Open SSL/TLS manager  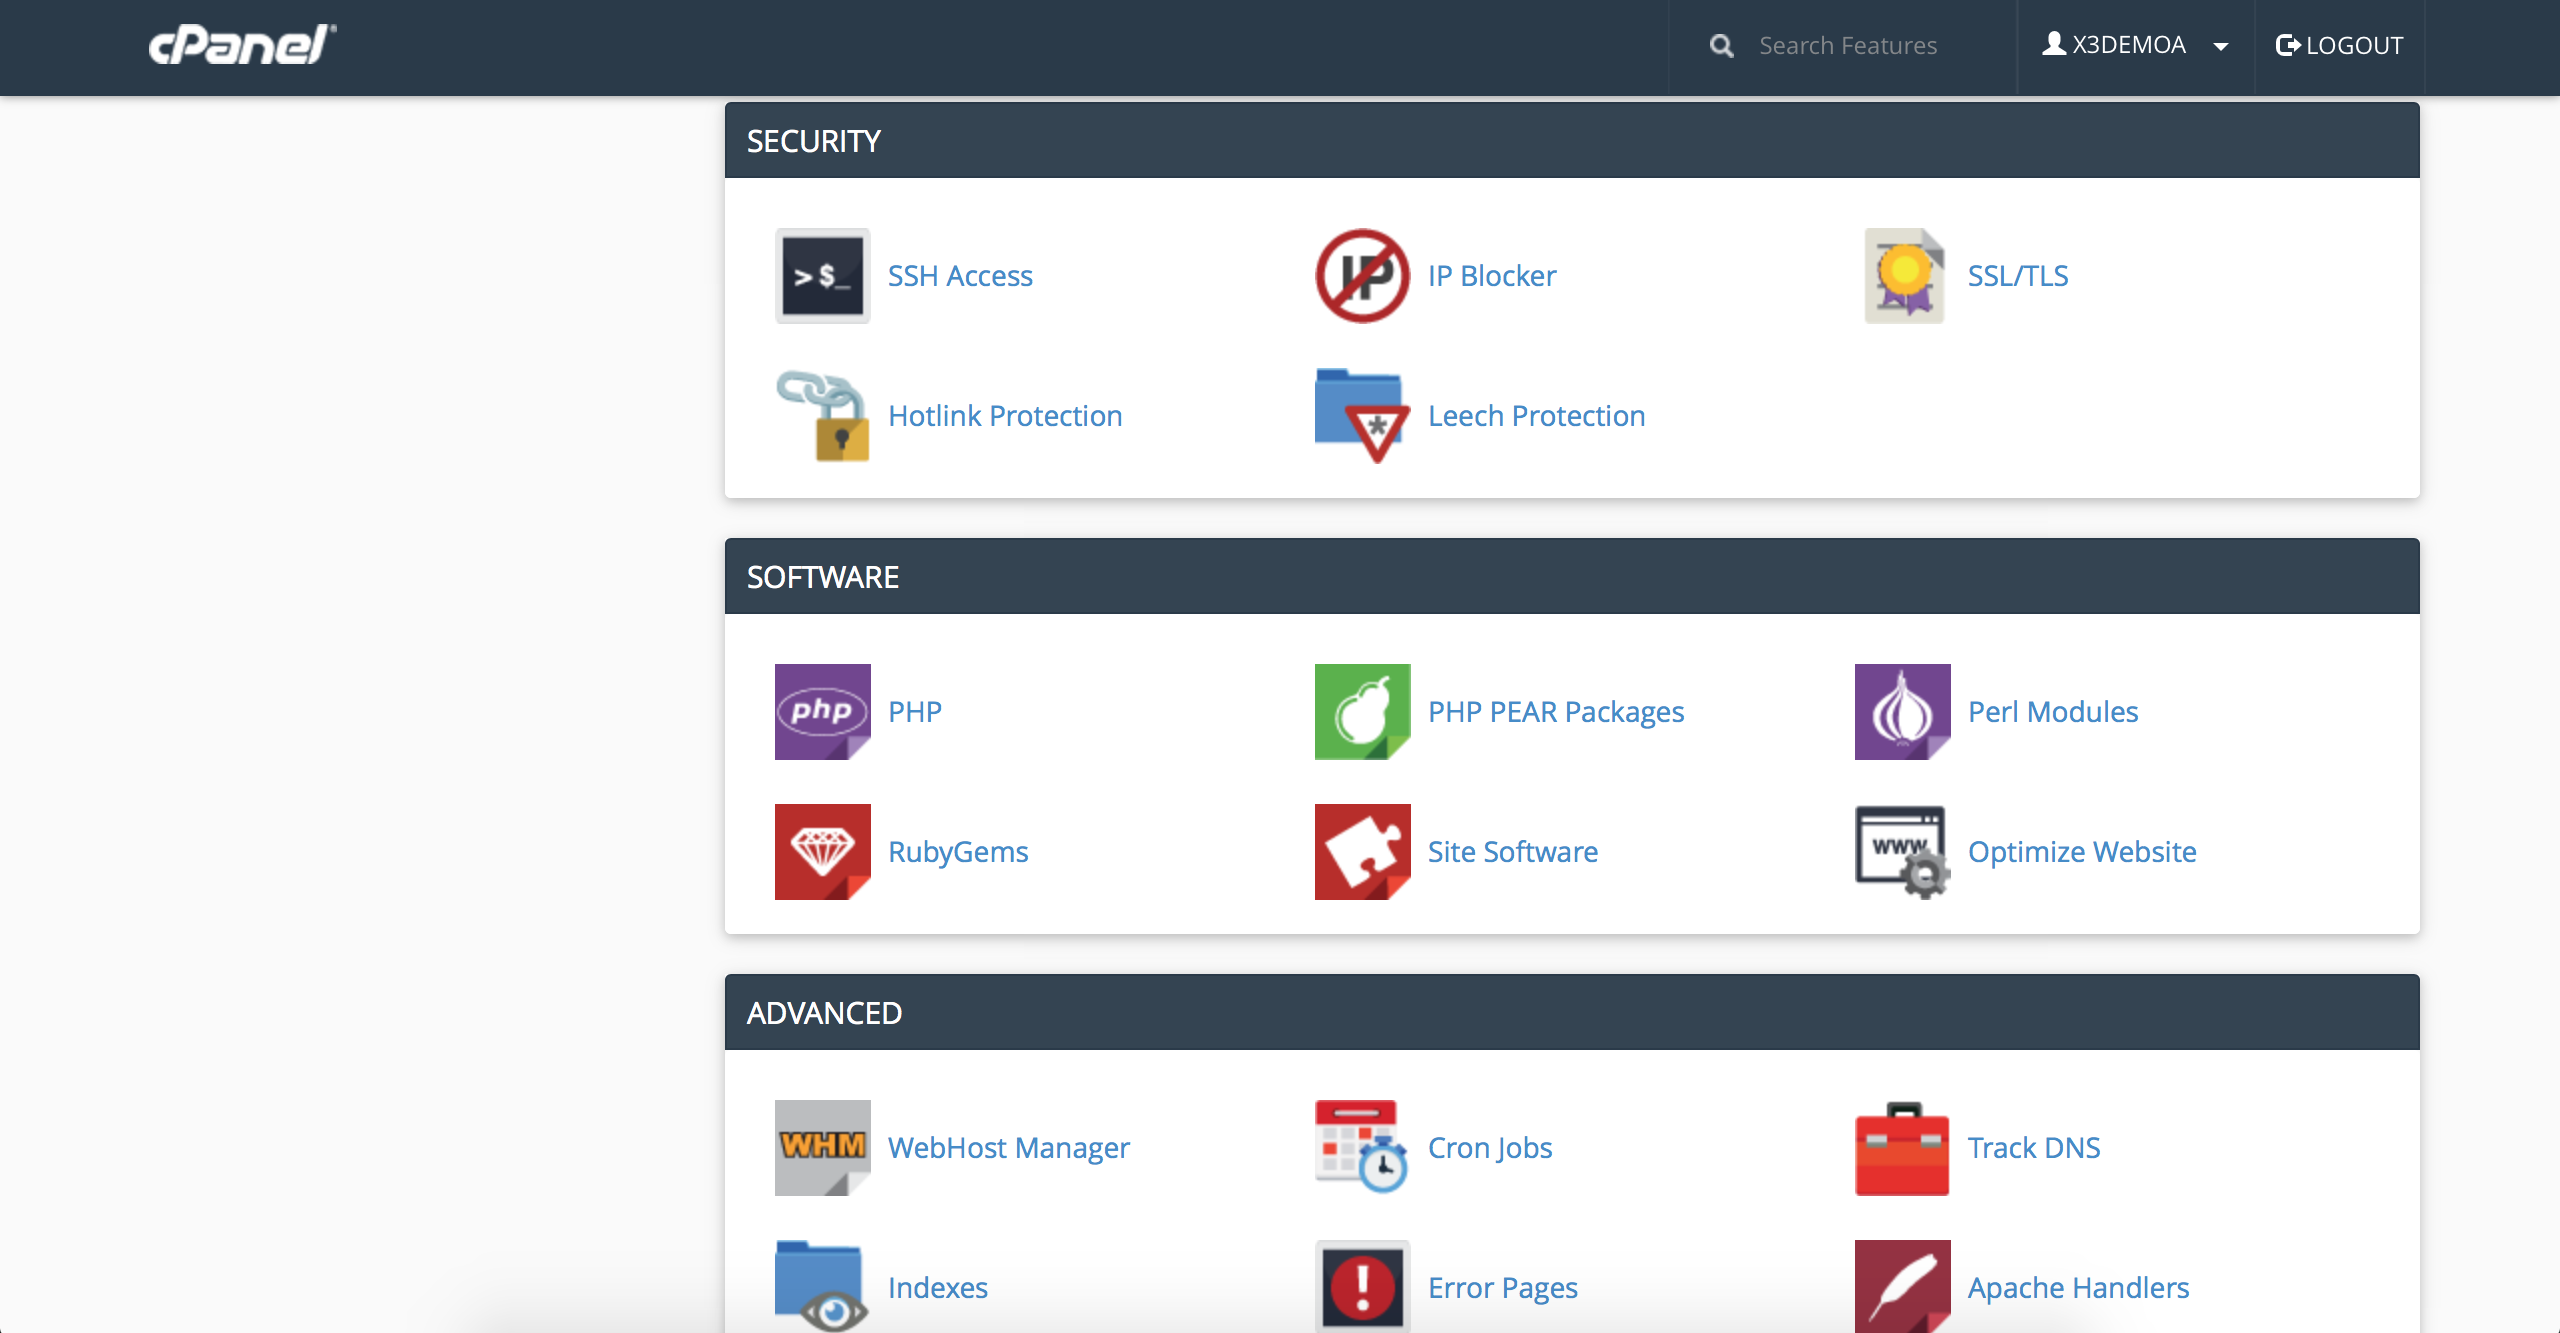click(x=2018, y=273)
